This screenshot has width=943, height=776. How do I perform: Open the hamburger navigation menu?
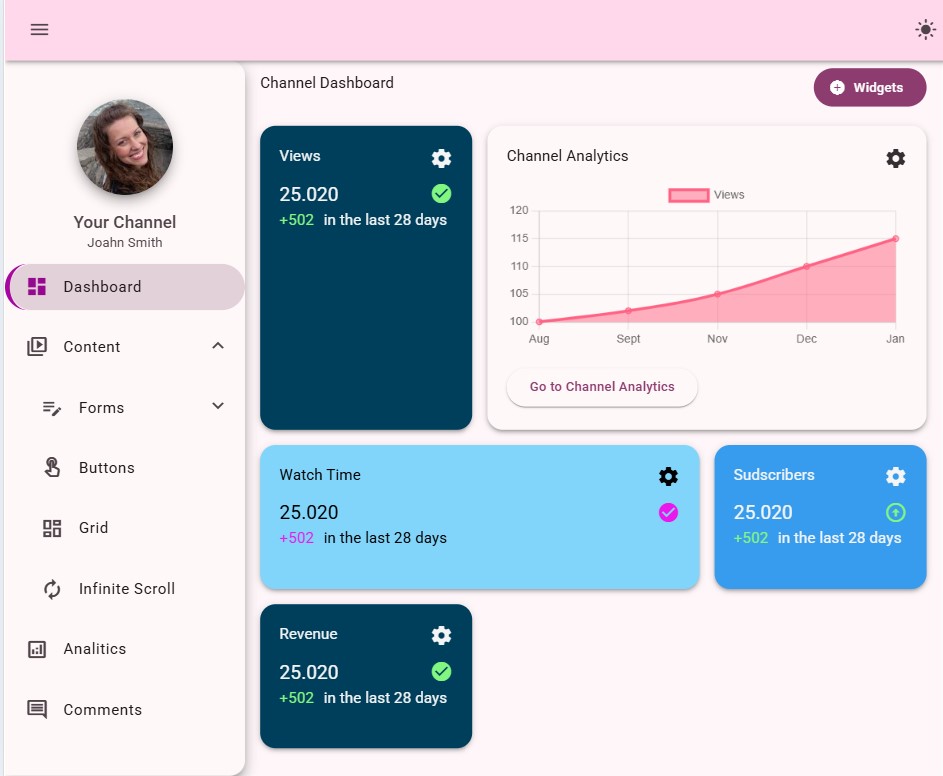[x=39, y=29]
